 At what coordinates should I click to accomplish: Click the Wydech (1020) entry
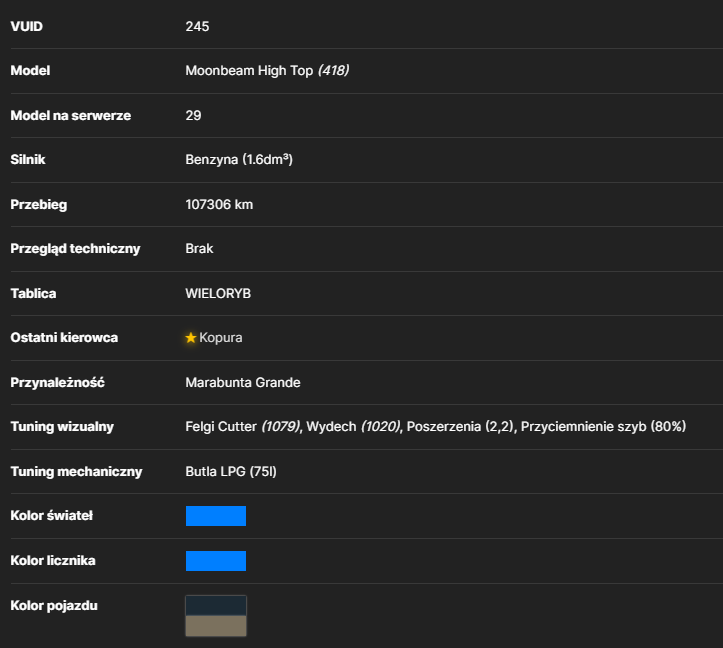pyautogui.click(x=354, y=427)
